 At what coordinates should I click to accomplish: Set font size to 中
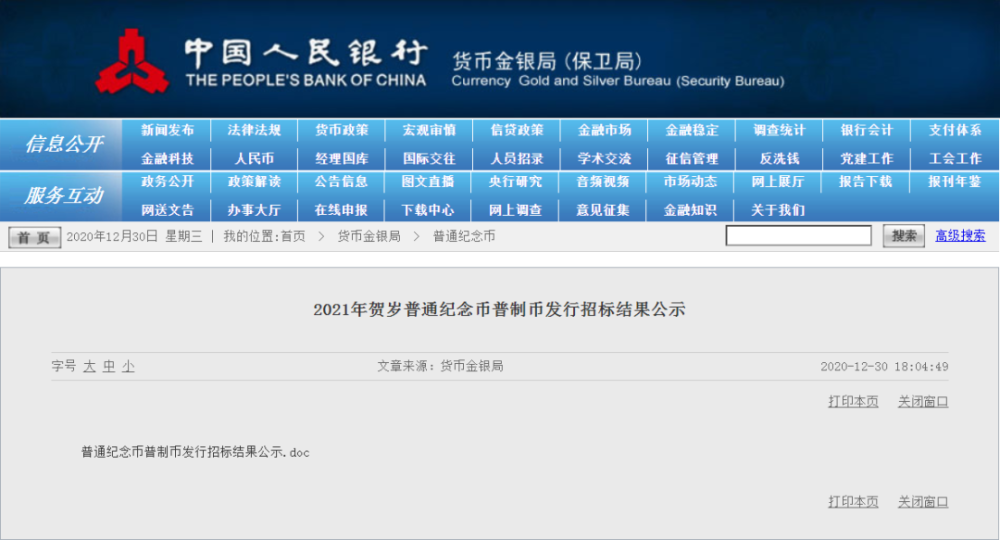[x=109, y=367]
